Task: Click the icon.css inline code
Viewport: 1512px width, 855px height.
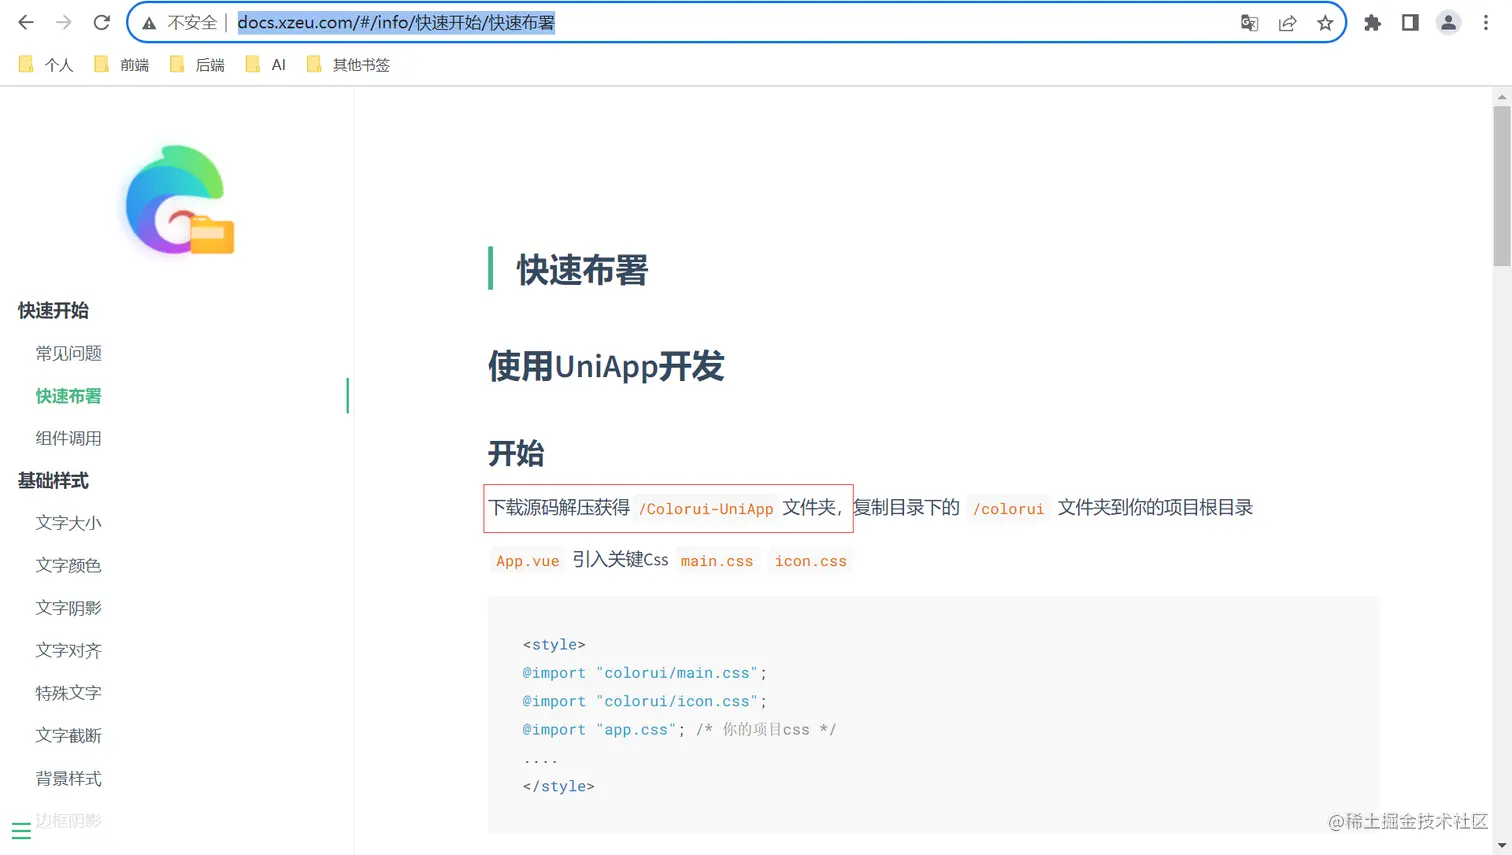Action: [811, 561]
